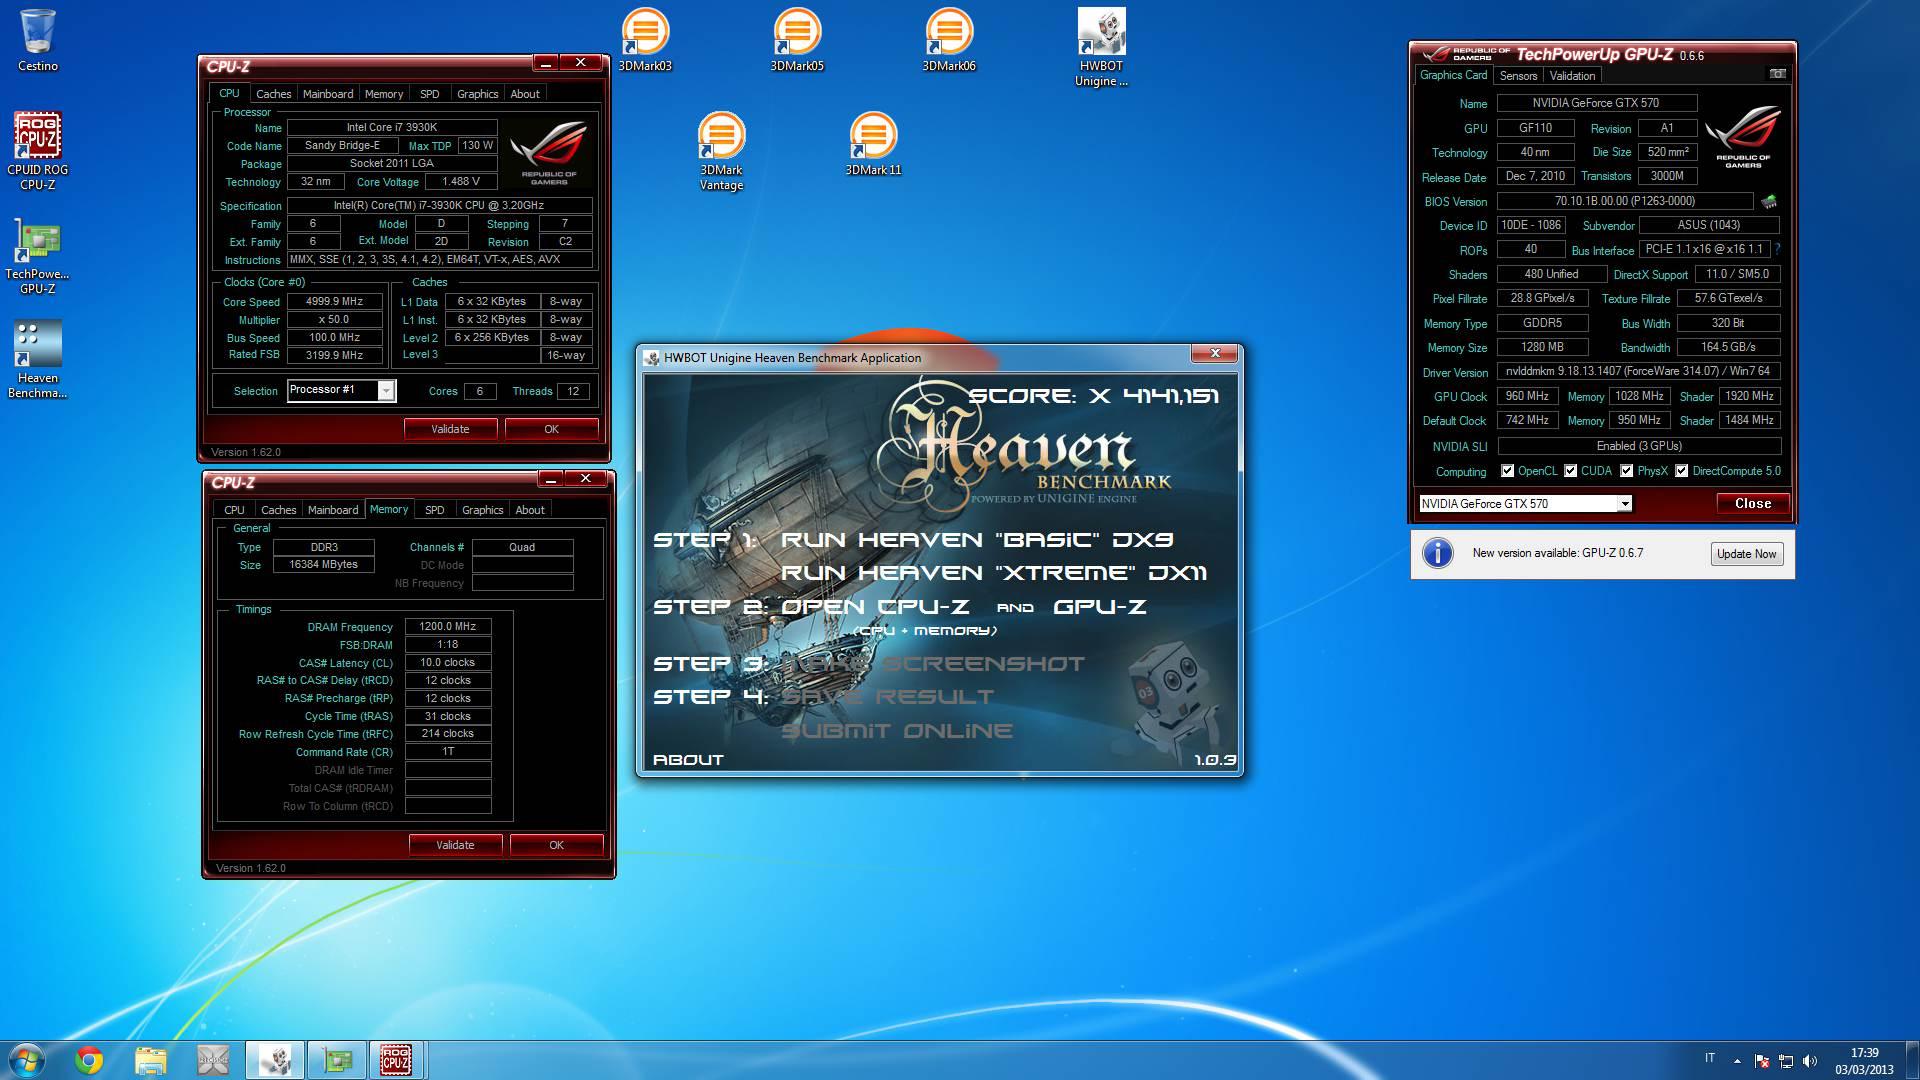The image size is (1920, 1080).
Task: Click About in Heaven benchmark app
Action: (688, 760)
